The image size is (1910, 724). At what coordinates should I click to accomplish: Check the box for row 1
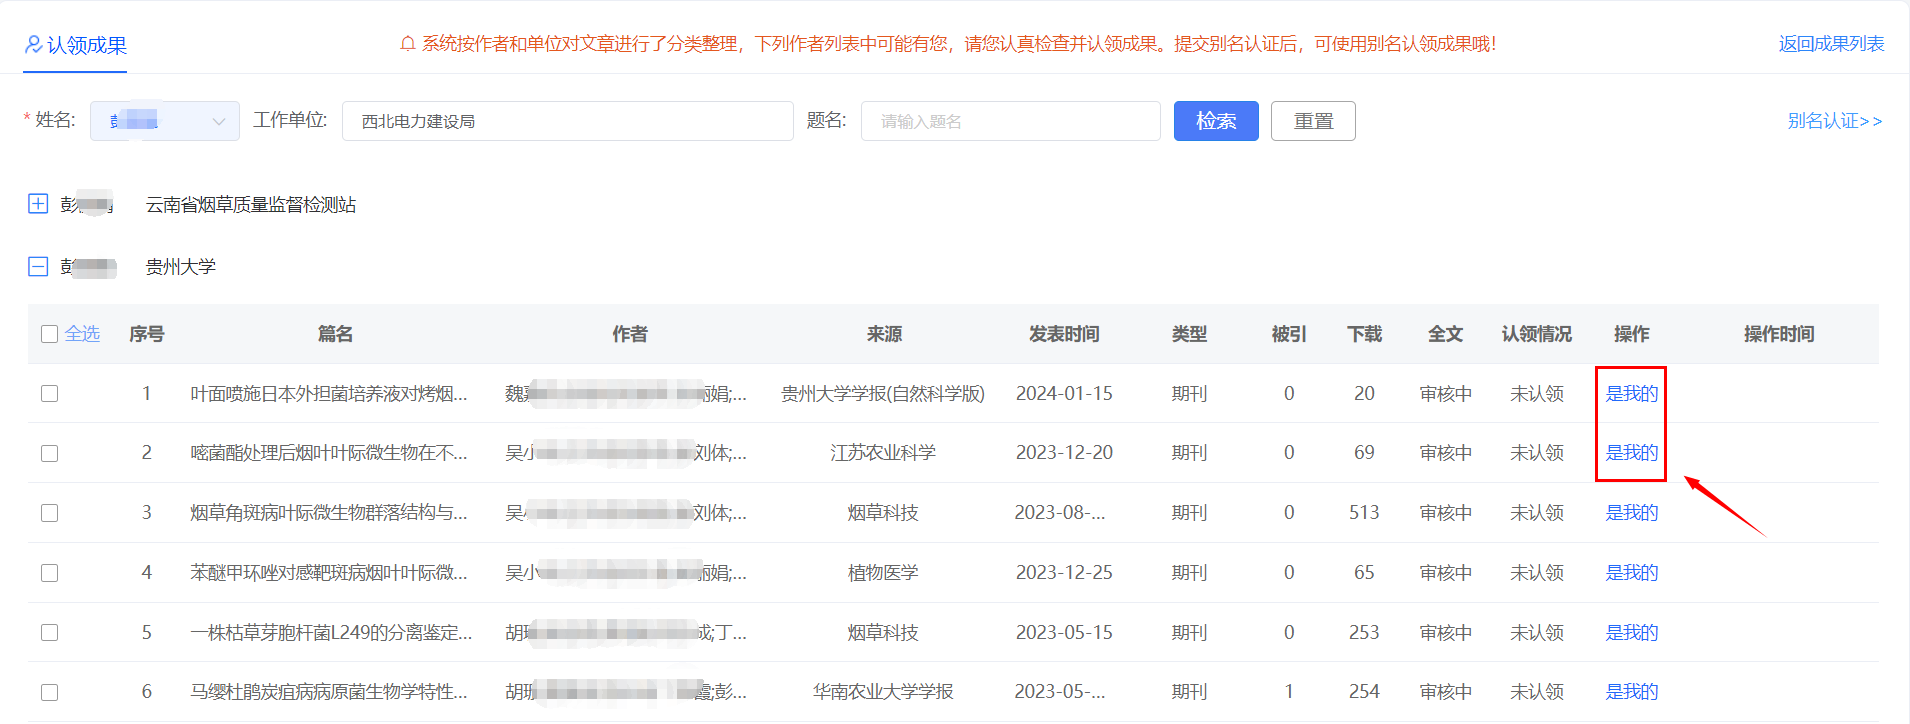coord(49,394)
